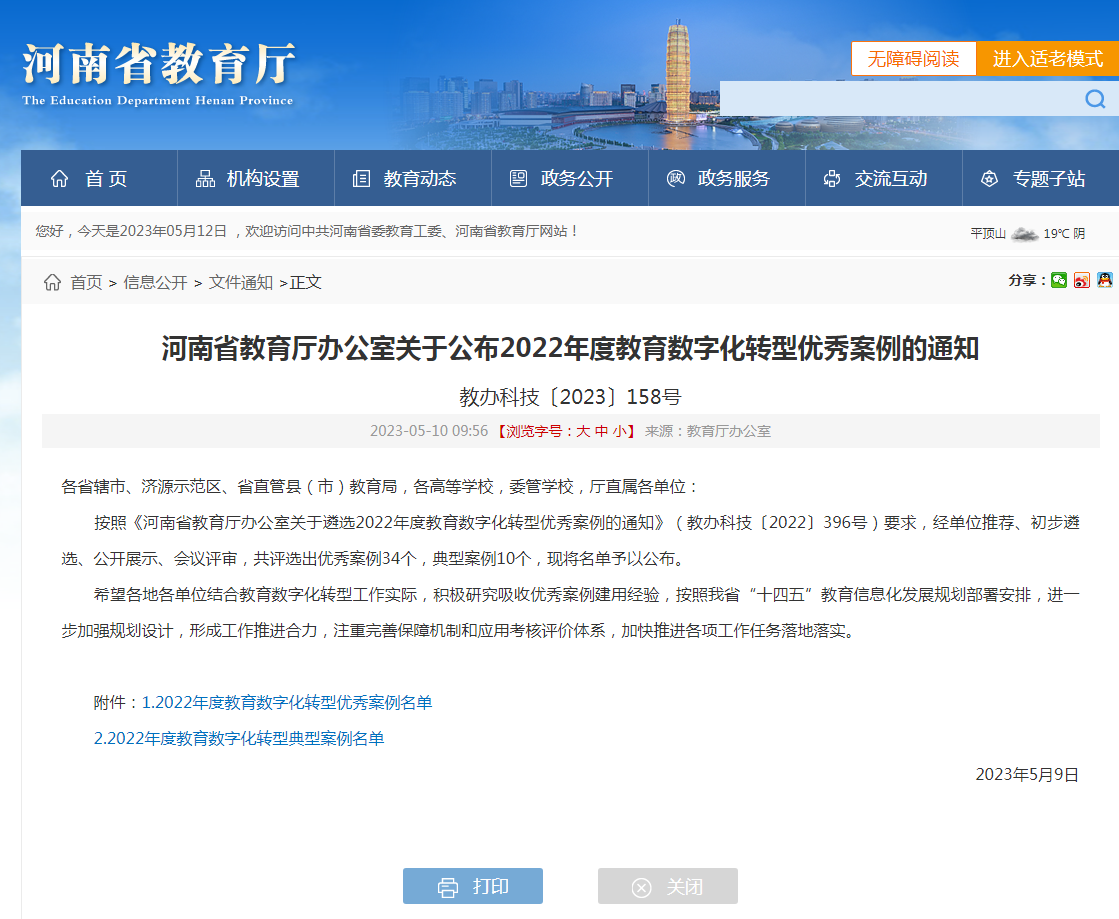Click the document number 教办科技〔2023〕158号
Screen dimensions: 1119x919
pos(570,397)
